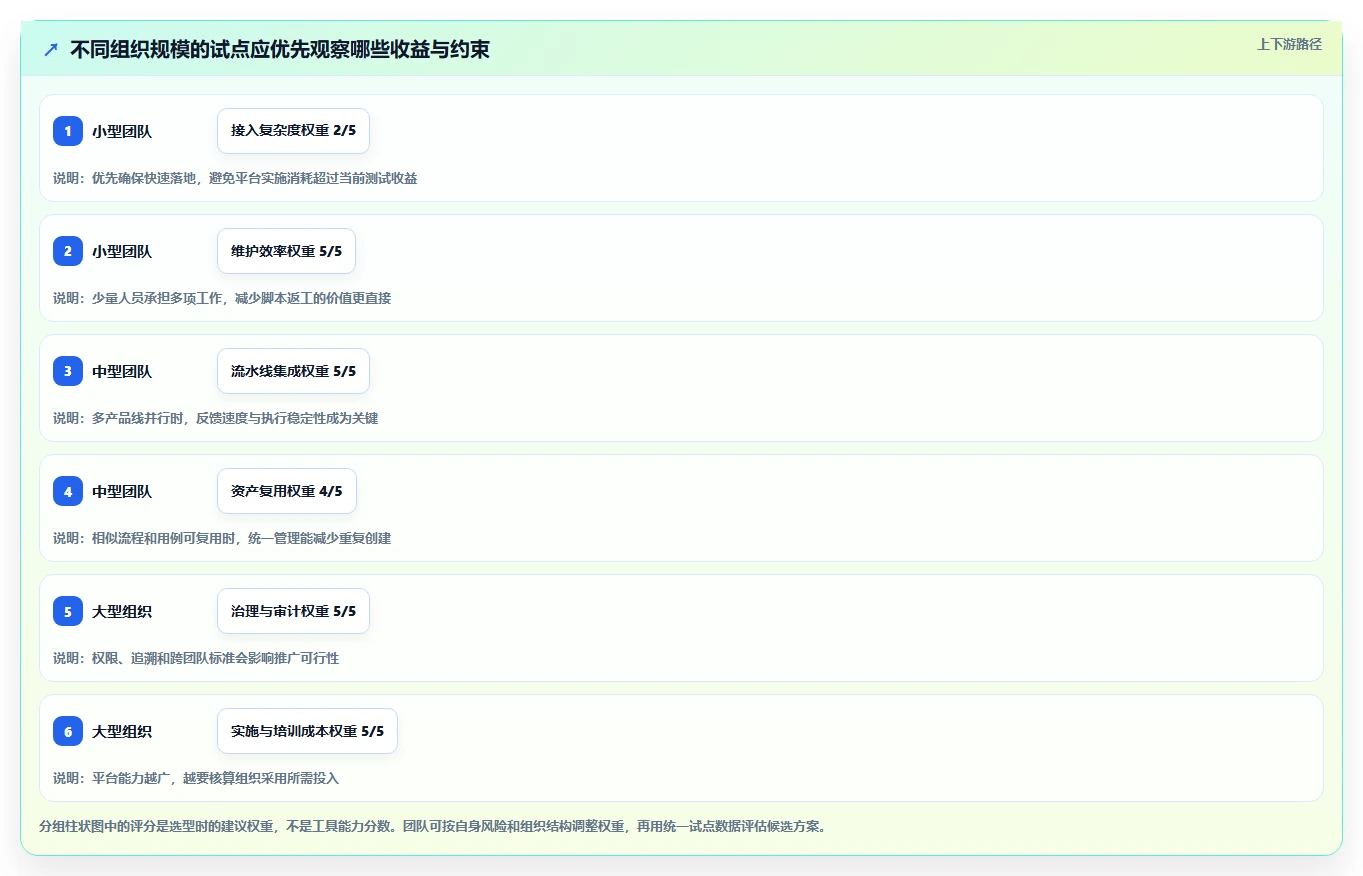The width and height of the screenshot is (1363, 876).
Task: Click the 上下游路径 label in the header
Action: (x=1289, y=44)
